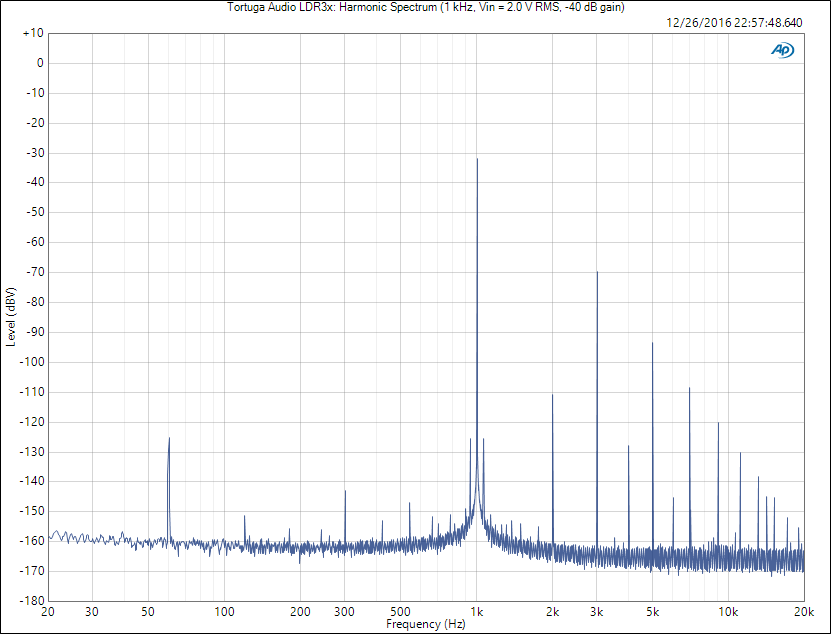Screen dimensions: 831x634
Task: Click the '-30' level axis tick label
Action: (34, 153)
